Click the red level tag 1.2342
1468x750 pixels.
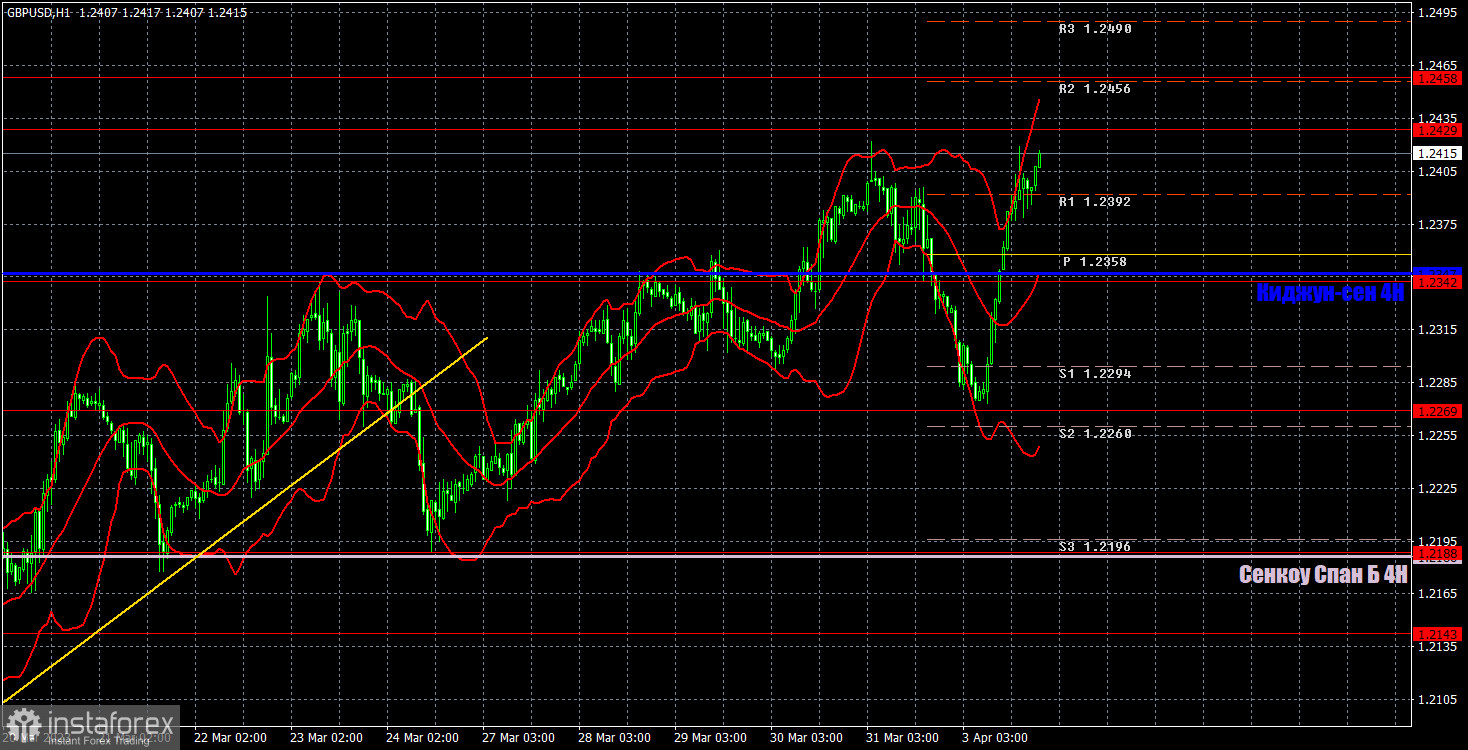pos(1438,283)
